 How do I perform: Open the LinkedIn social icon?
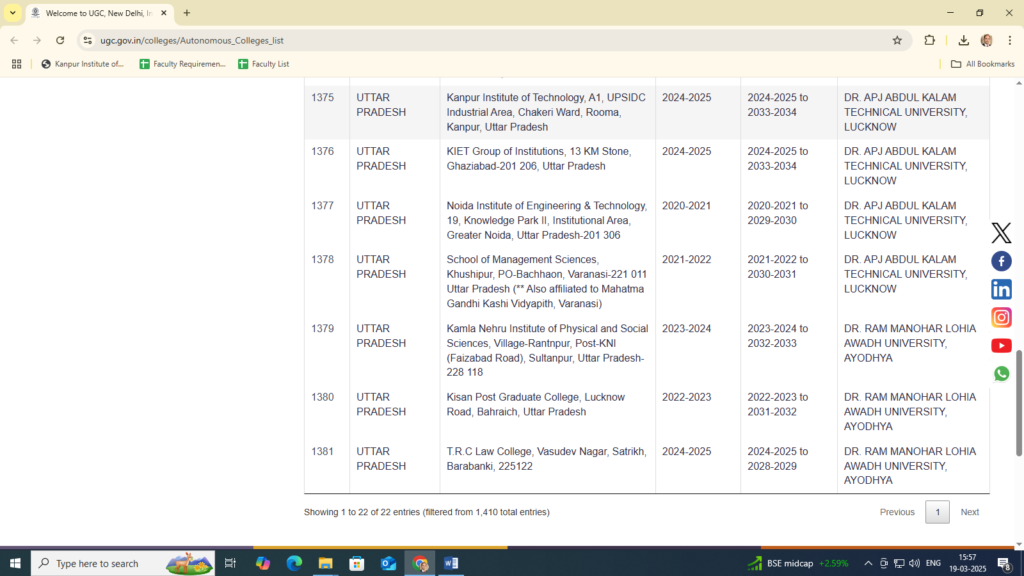1001,289
